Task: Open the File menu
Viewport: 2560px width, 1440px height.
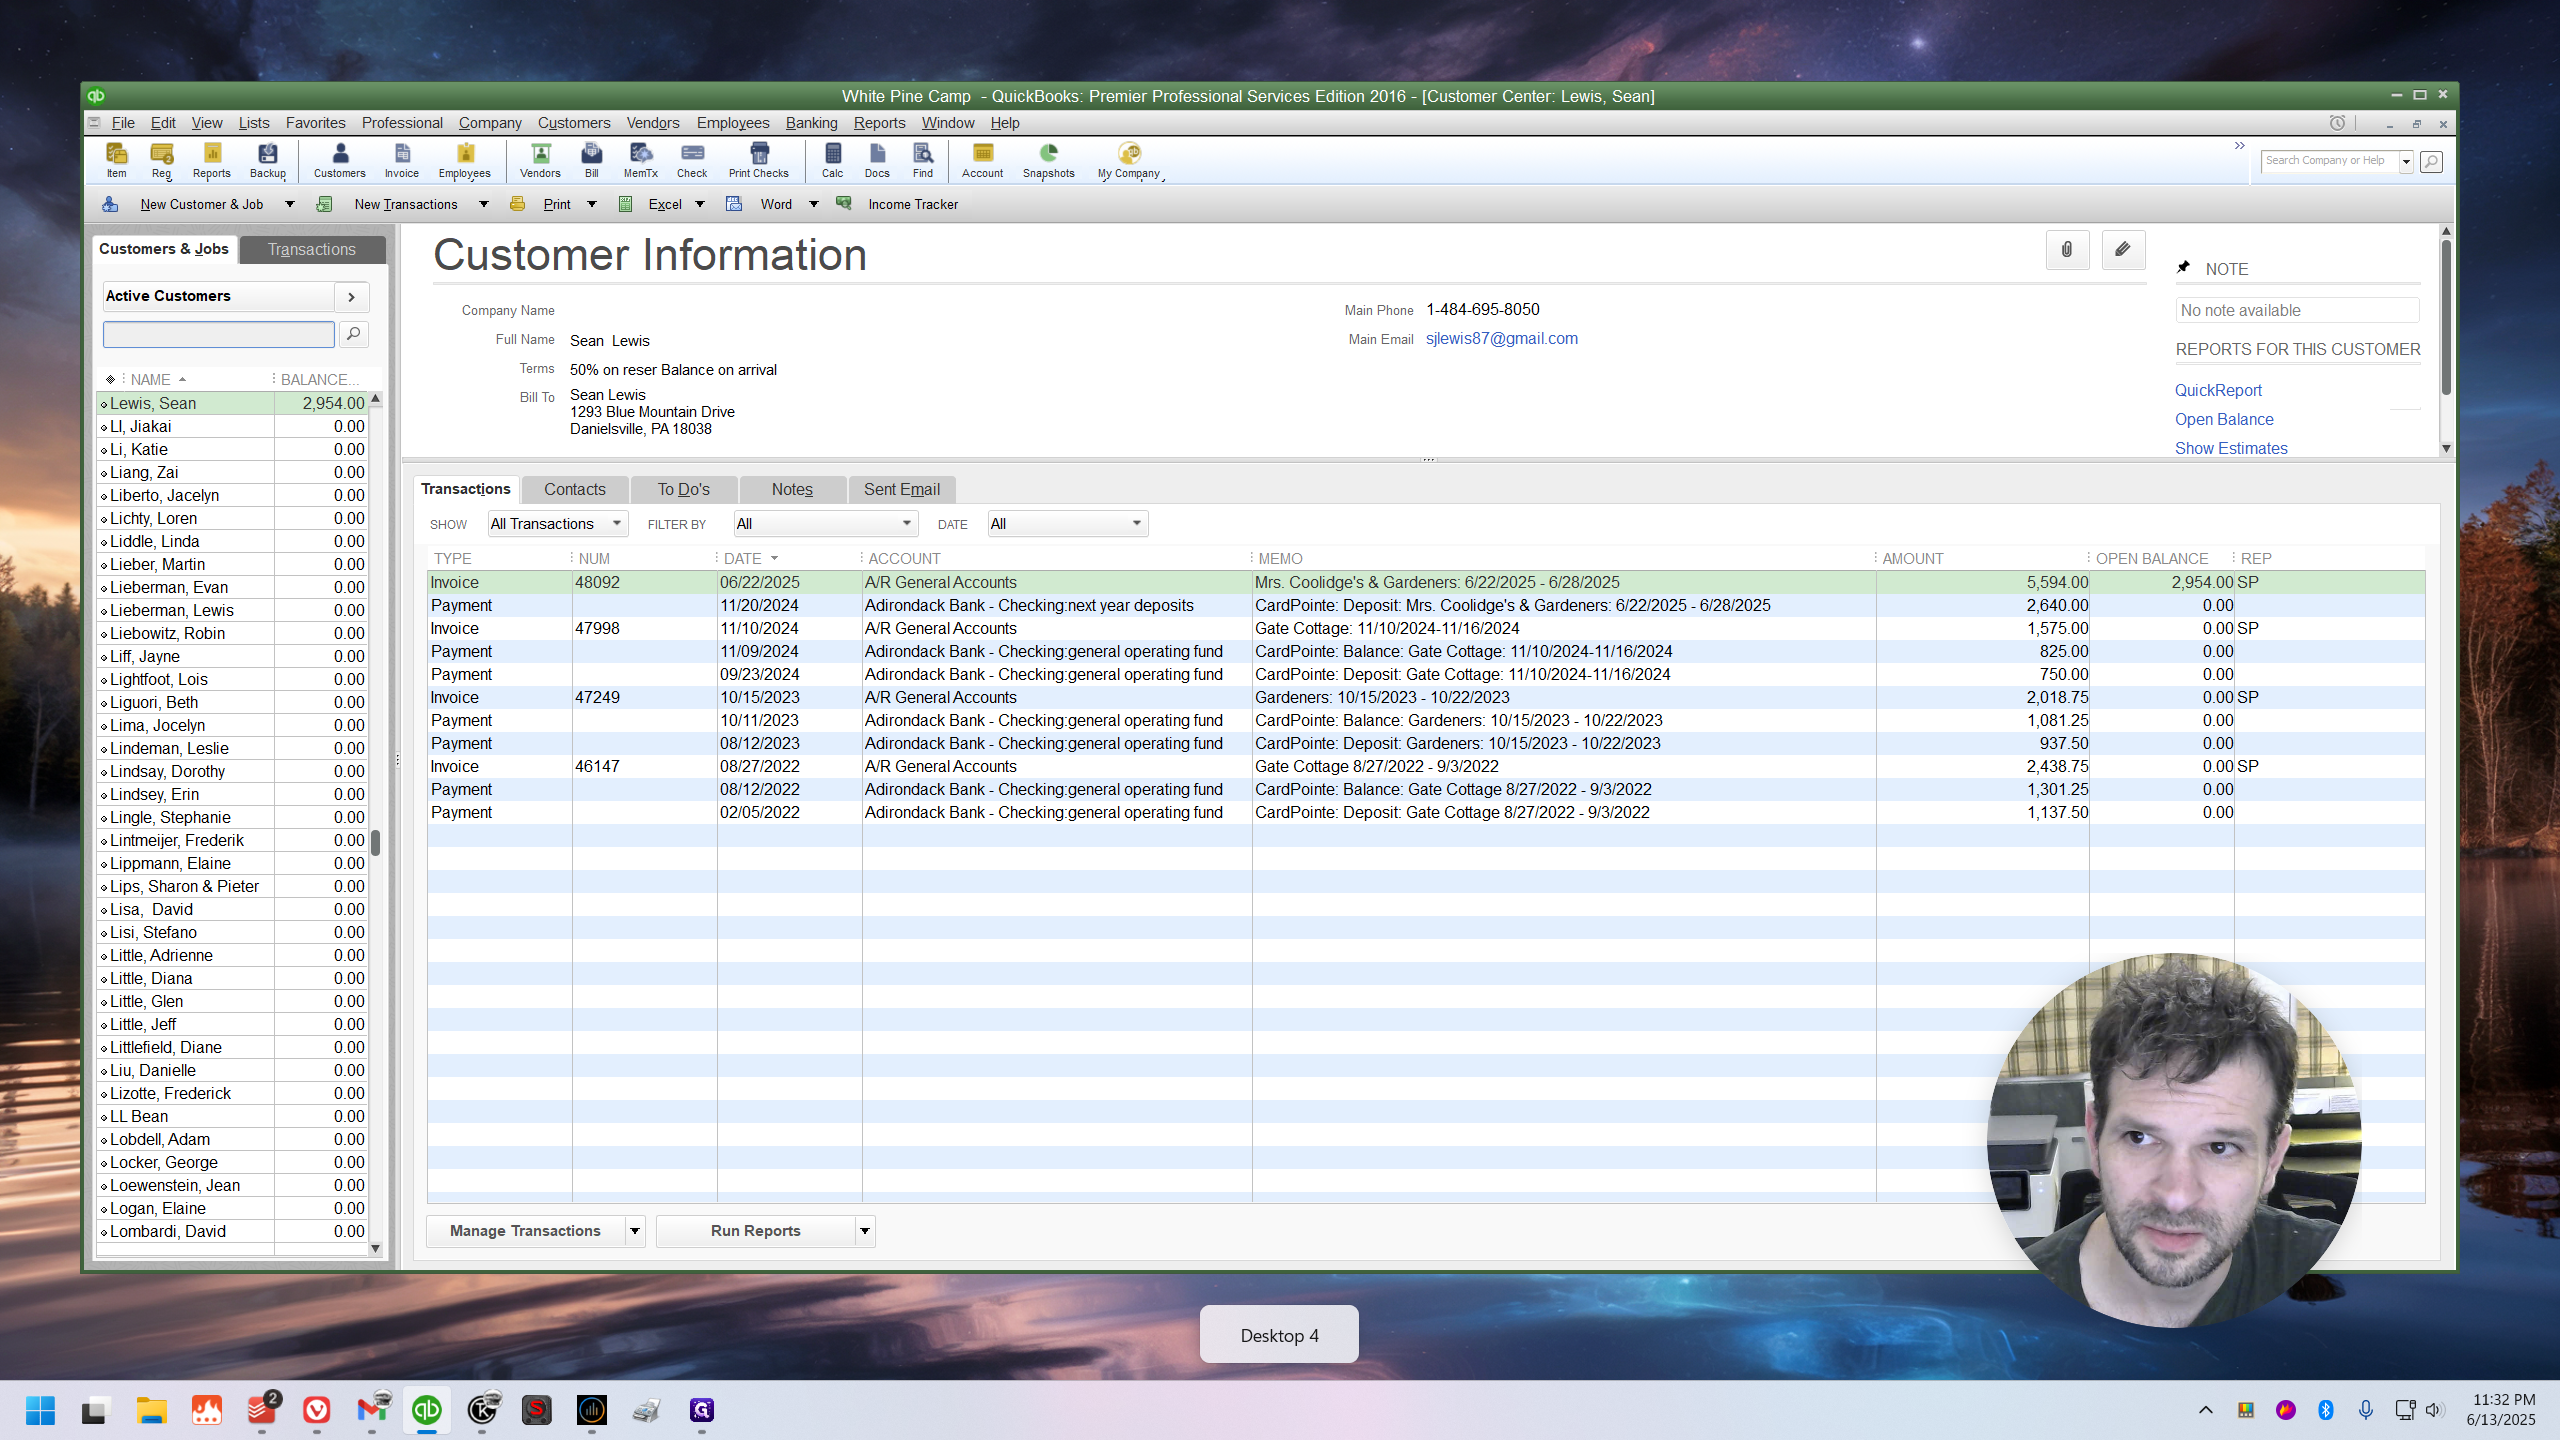Action: pos(123,123)
